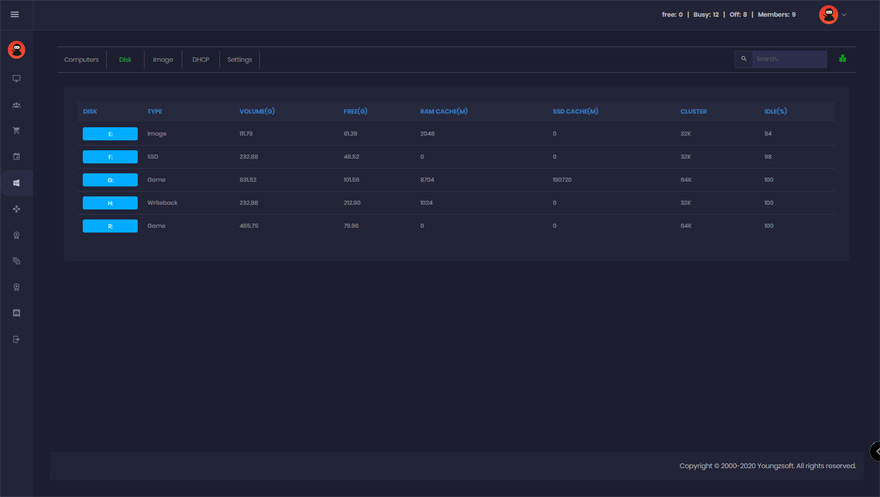The width and height of the screenshot is (880, 497).
Task: Click the magnifier search icon
Action: point(743,59)
